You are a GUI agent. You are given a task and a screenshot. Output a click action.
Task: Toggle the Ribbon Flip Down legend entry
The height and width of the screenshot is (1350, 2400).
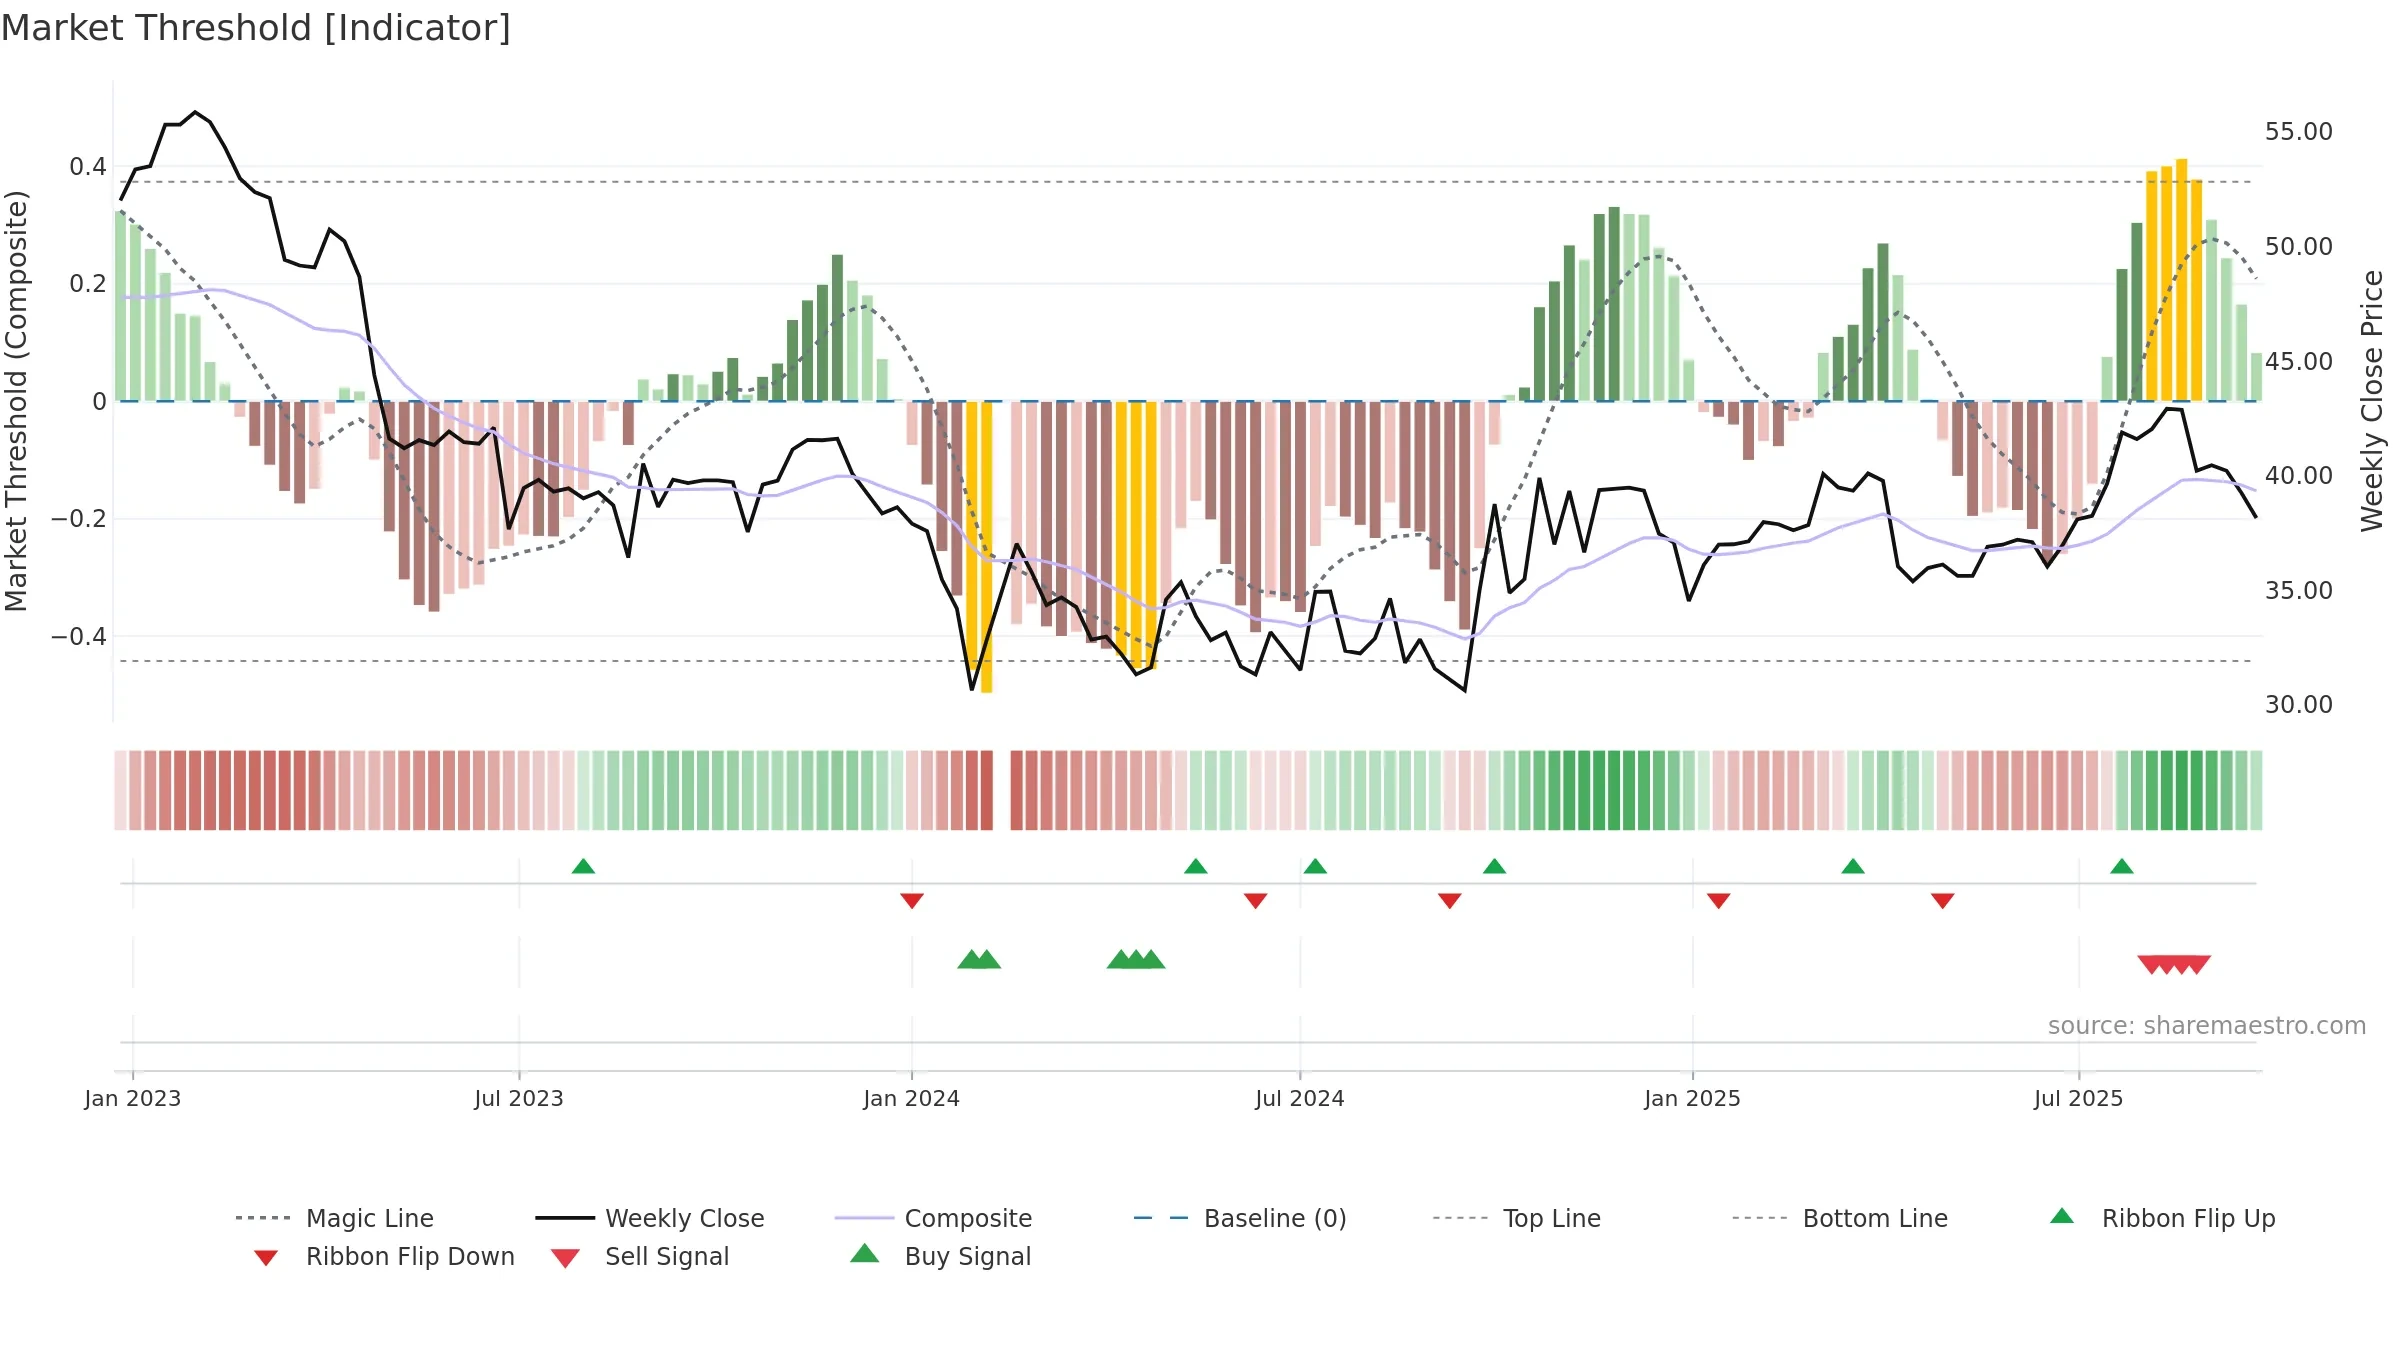[x=383, y=1256]
